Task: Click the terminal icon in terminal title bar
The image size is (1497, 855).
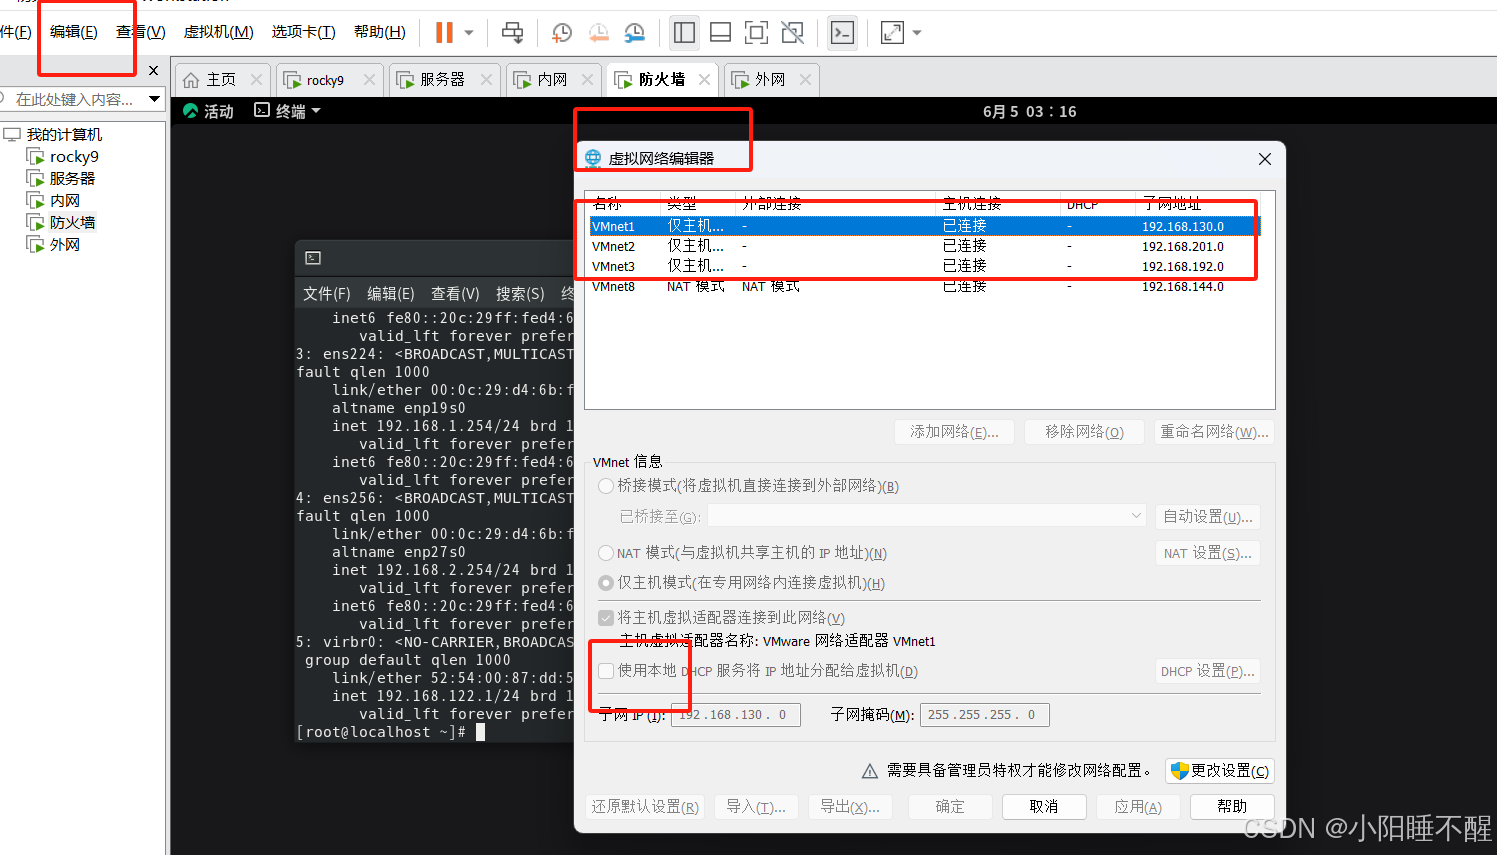Action: [x=313, y=258]
